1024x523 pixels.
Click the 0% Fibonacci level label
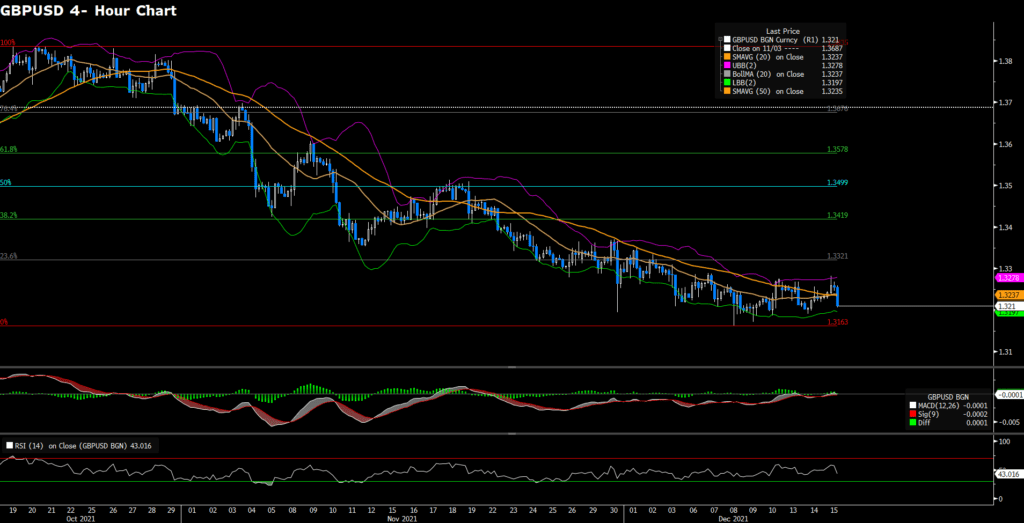(4, 323)
